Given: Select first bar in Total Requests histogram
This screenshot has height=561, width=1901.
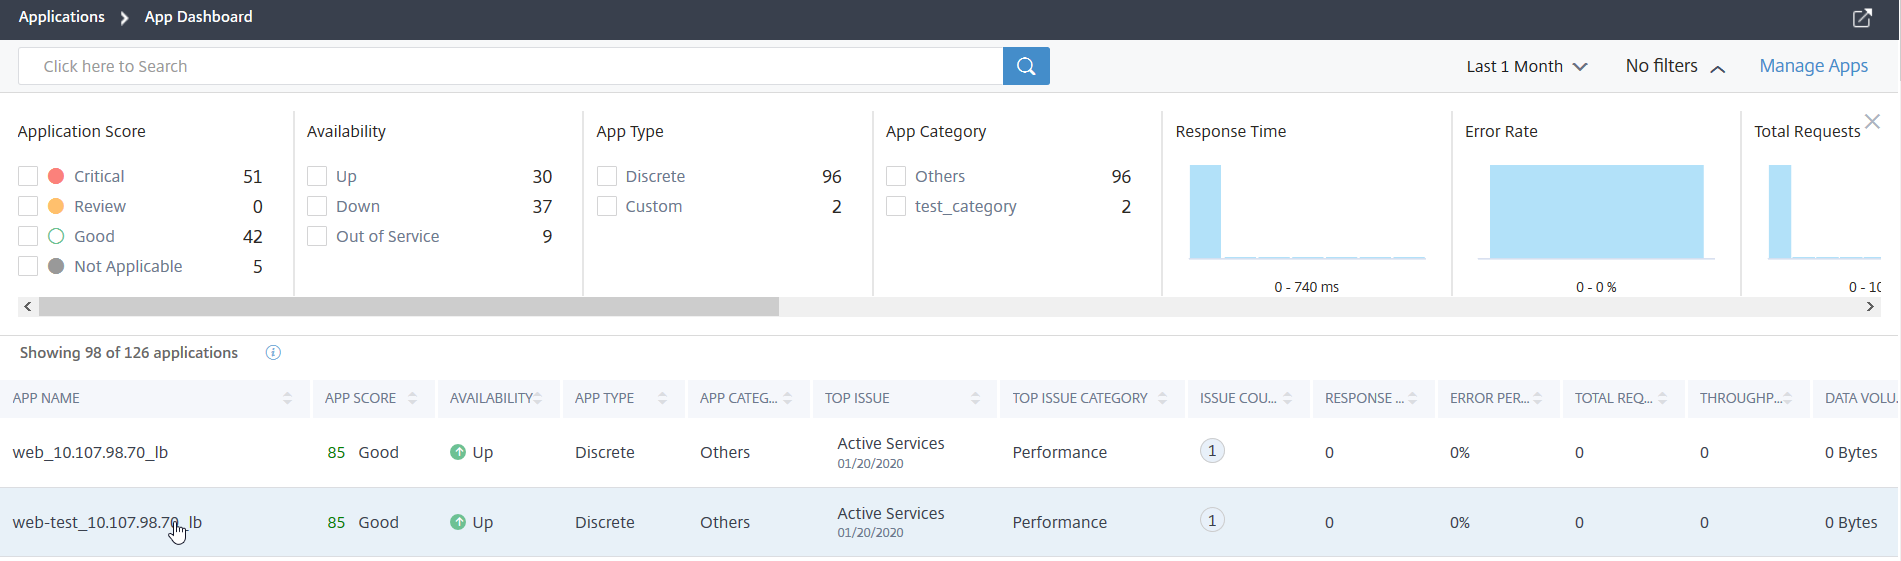Looking at the screenshot, I should (x=1780, y=212).
